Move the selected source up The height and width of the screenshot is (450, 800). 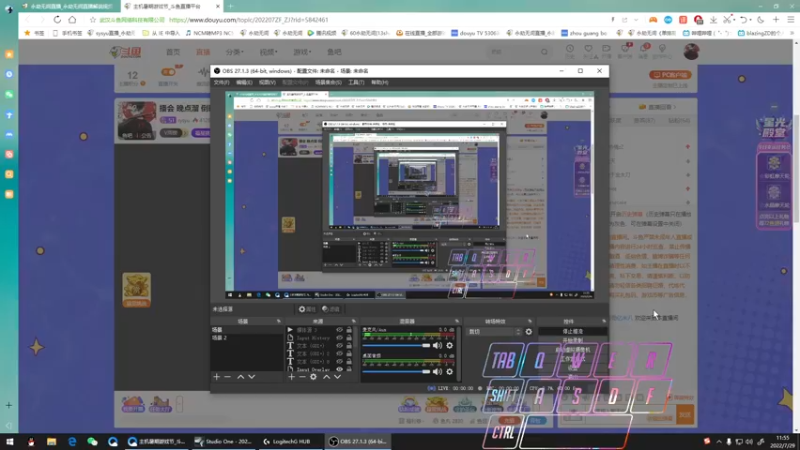(326, 377)
